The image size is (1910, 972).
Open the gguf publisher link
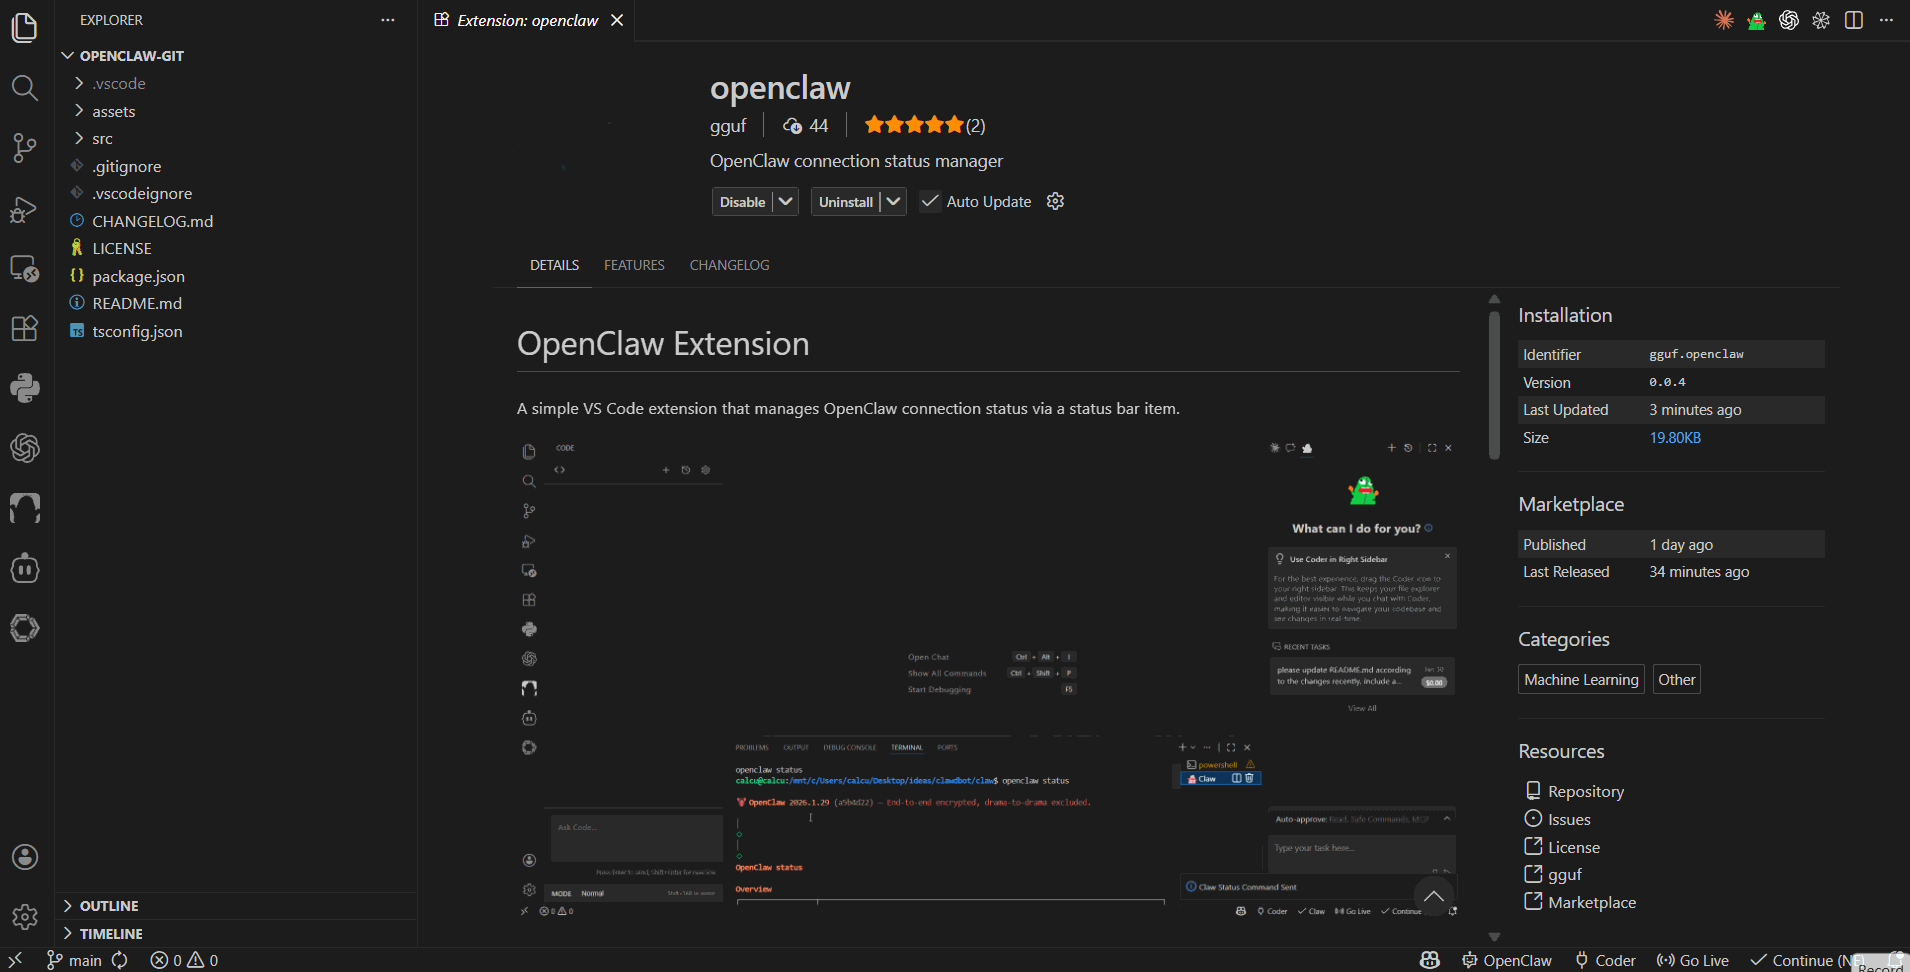(x=728, y=126)
